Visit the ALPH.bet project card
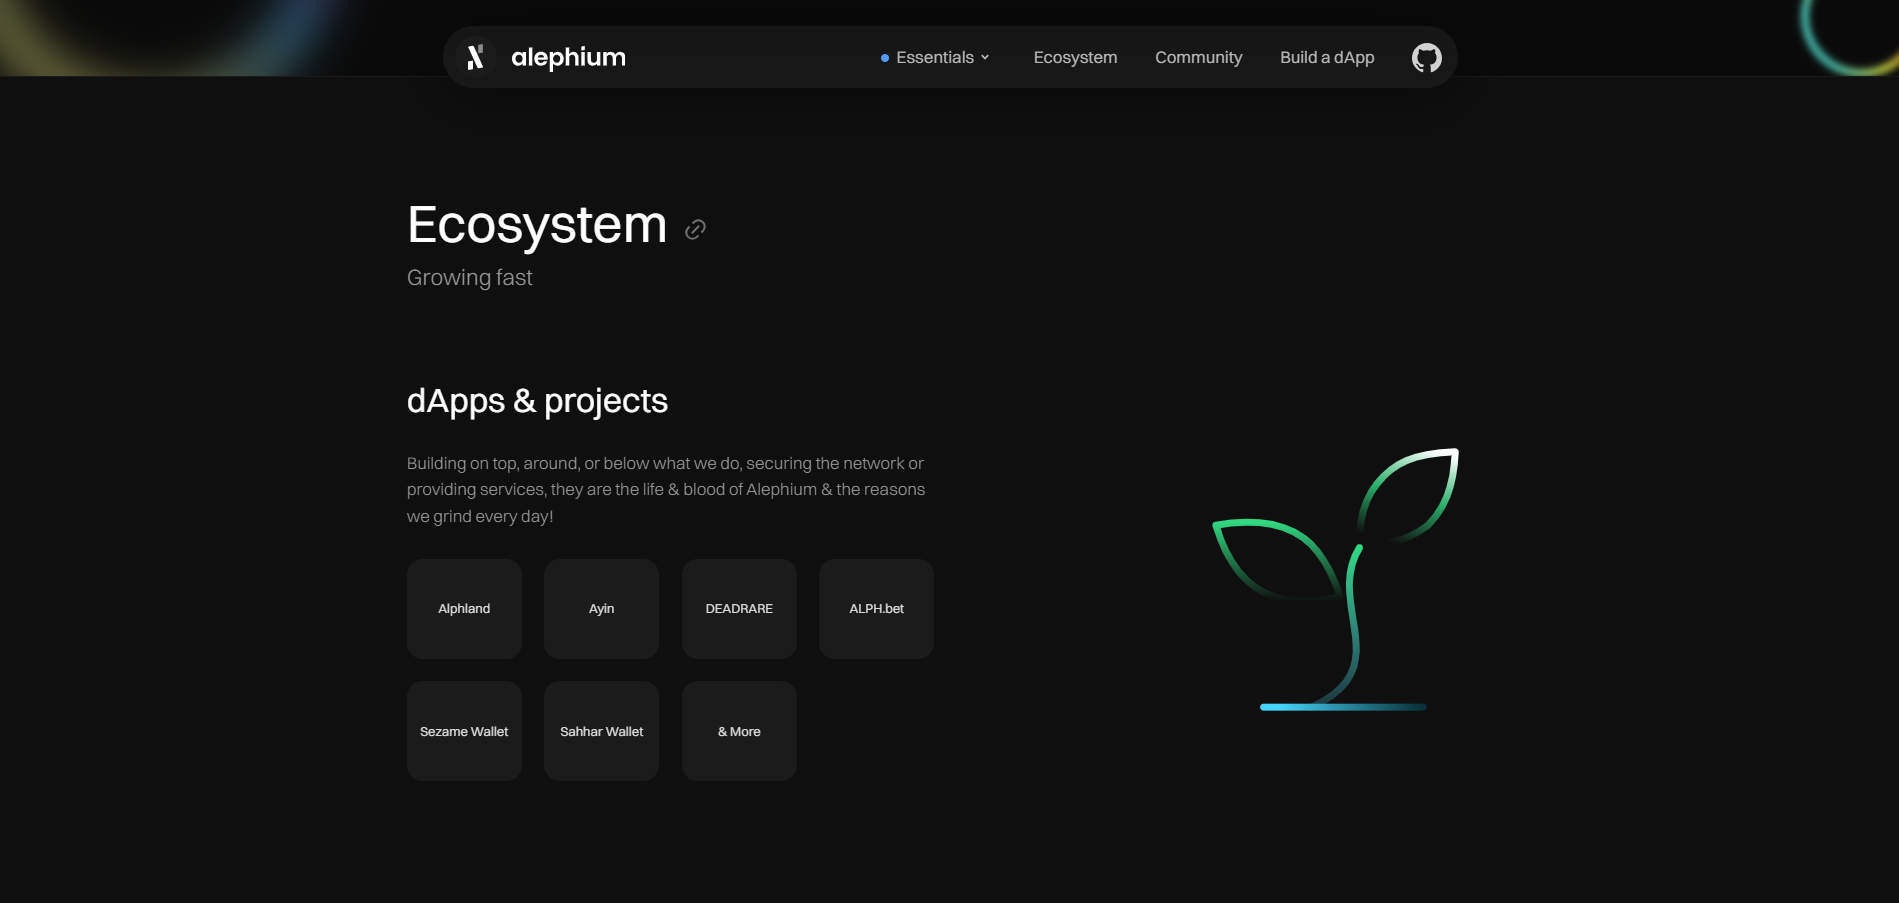The image size is (1899, 903). point(876,609)
